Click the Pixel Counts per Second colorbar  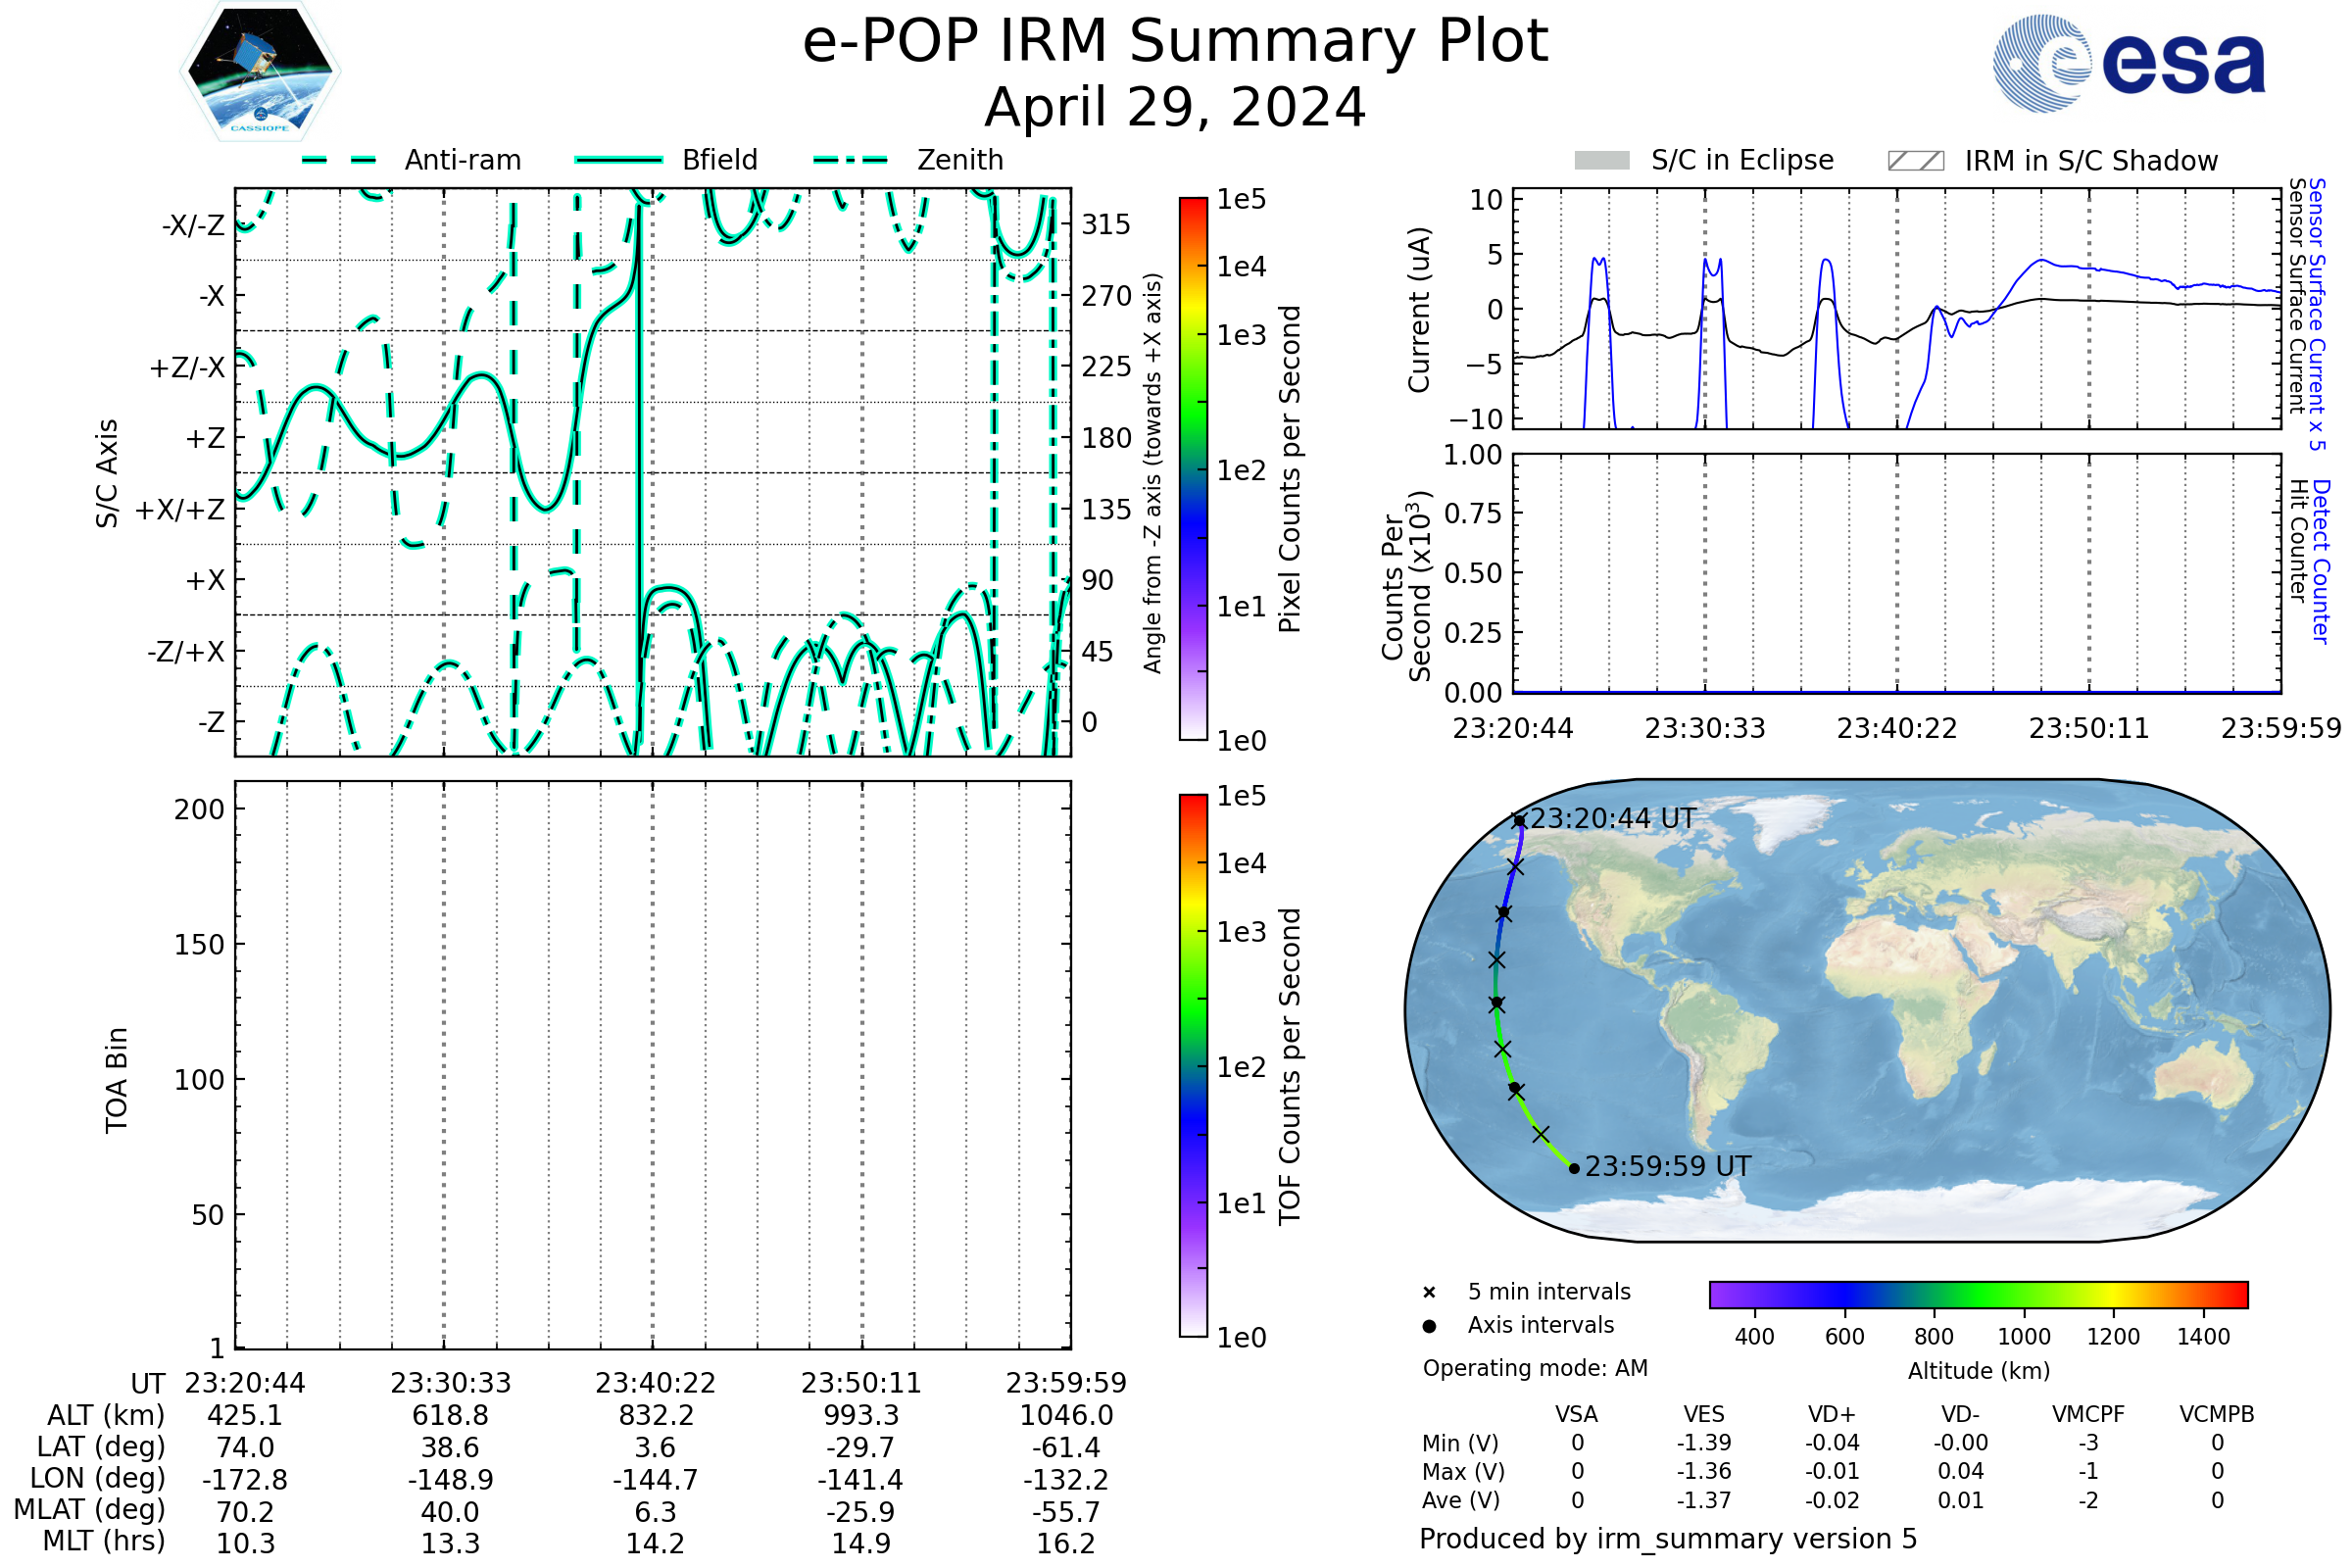tap(1193, 469)
